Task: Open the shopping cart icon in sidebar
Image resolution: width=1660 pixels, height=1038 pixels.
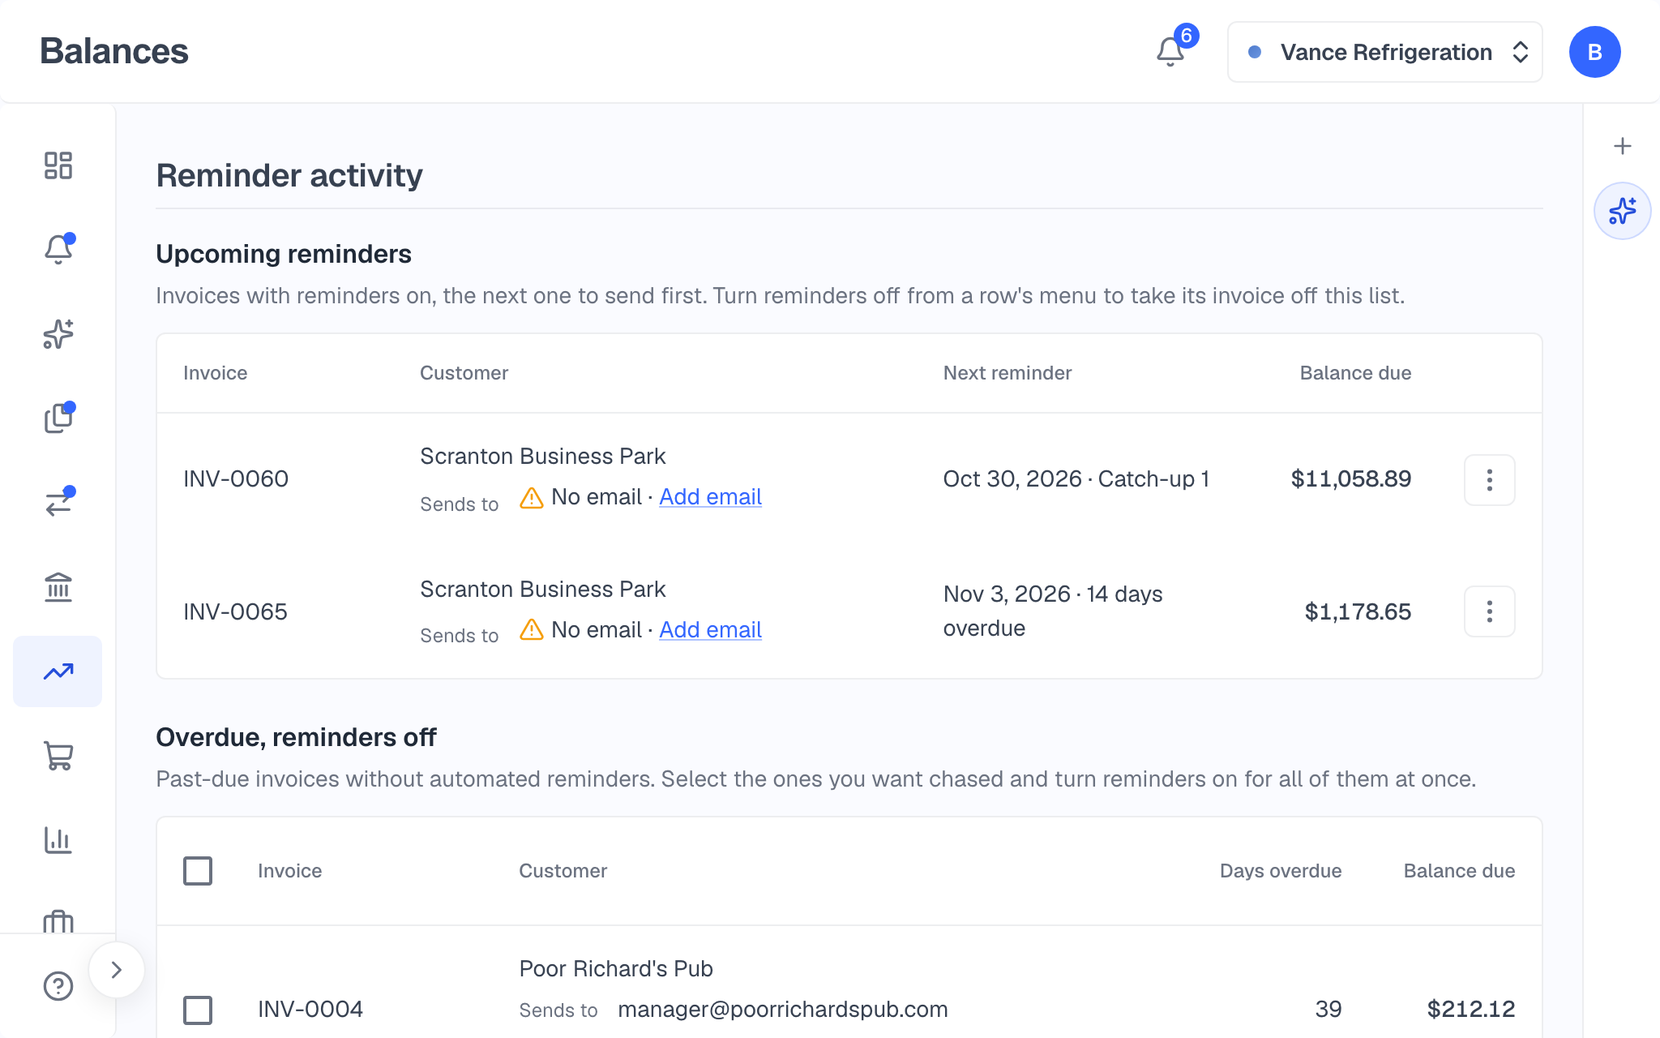Action: point(58,756)
